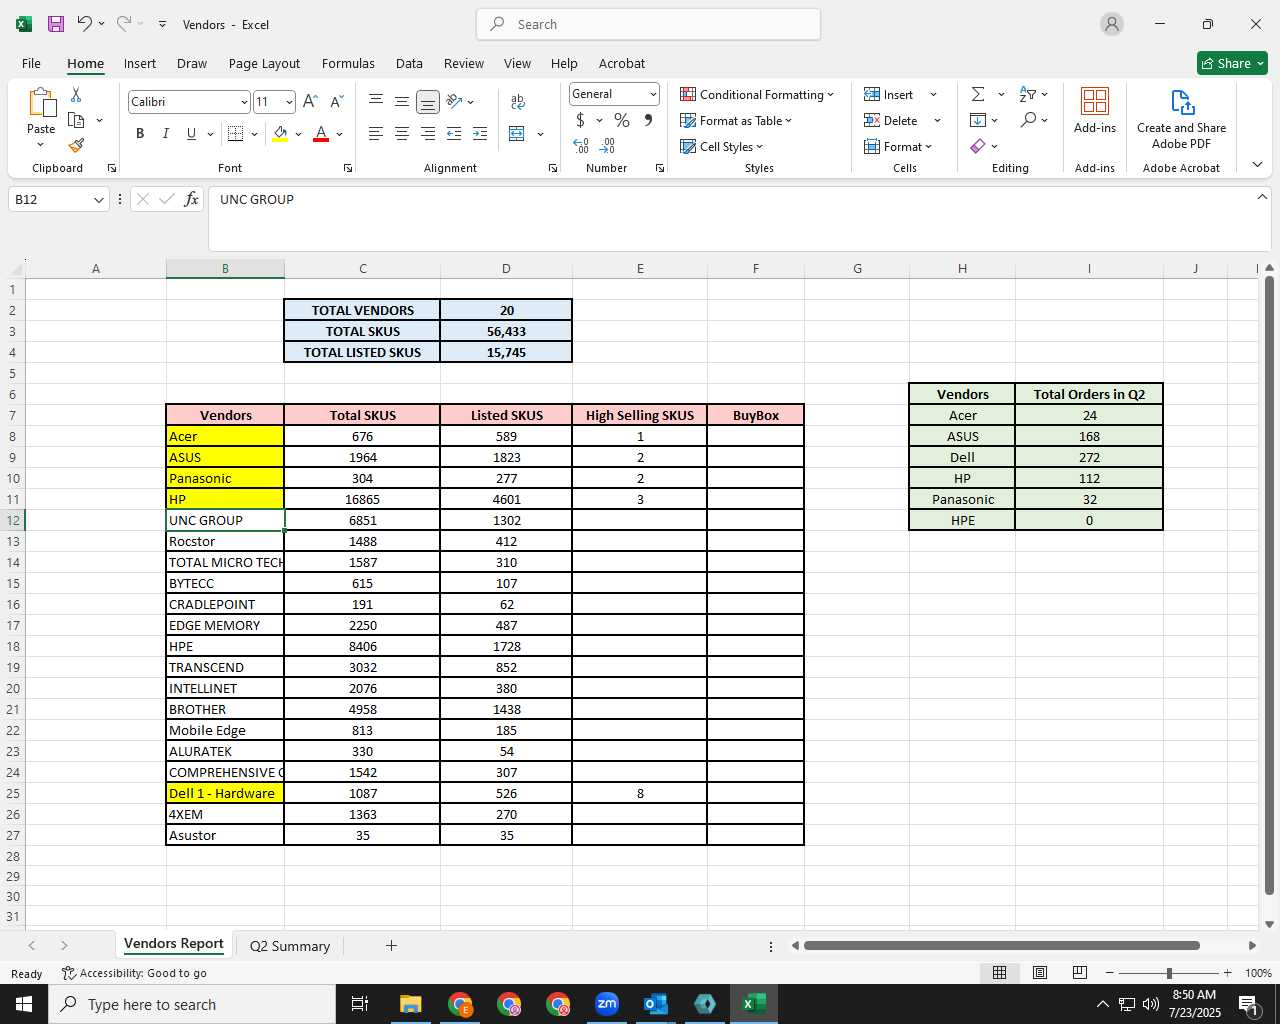1280x1024 pixels.
Task: Open the font size dropdown
Action: (289, 102)
